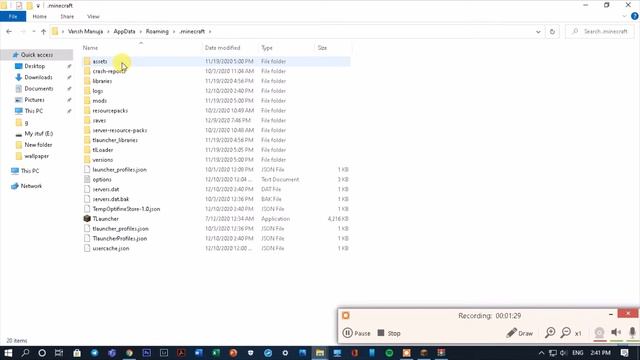Select the usercache.json file
This screenshot has height=360, width=640.
click(111, 248)
